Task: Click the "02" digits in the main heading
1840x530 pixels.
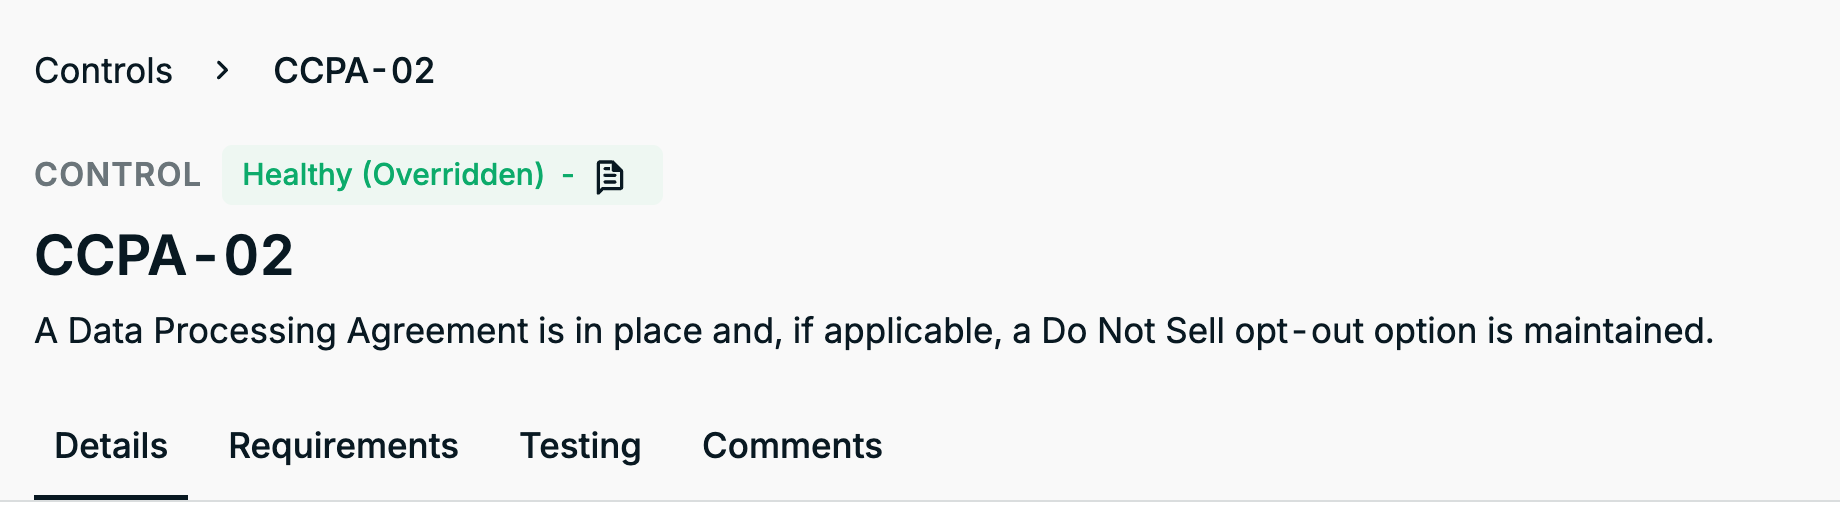Action: [x=259, y=256]
